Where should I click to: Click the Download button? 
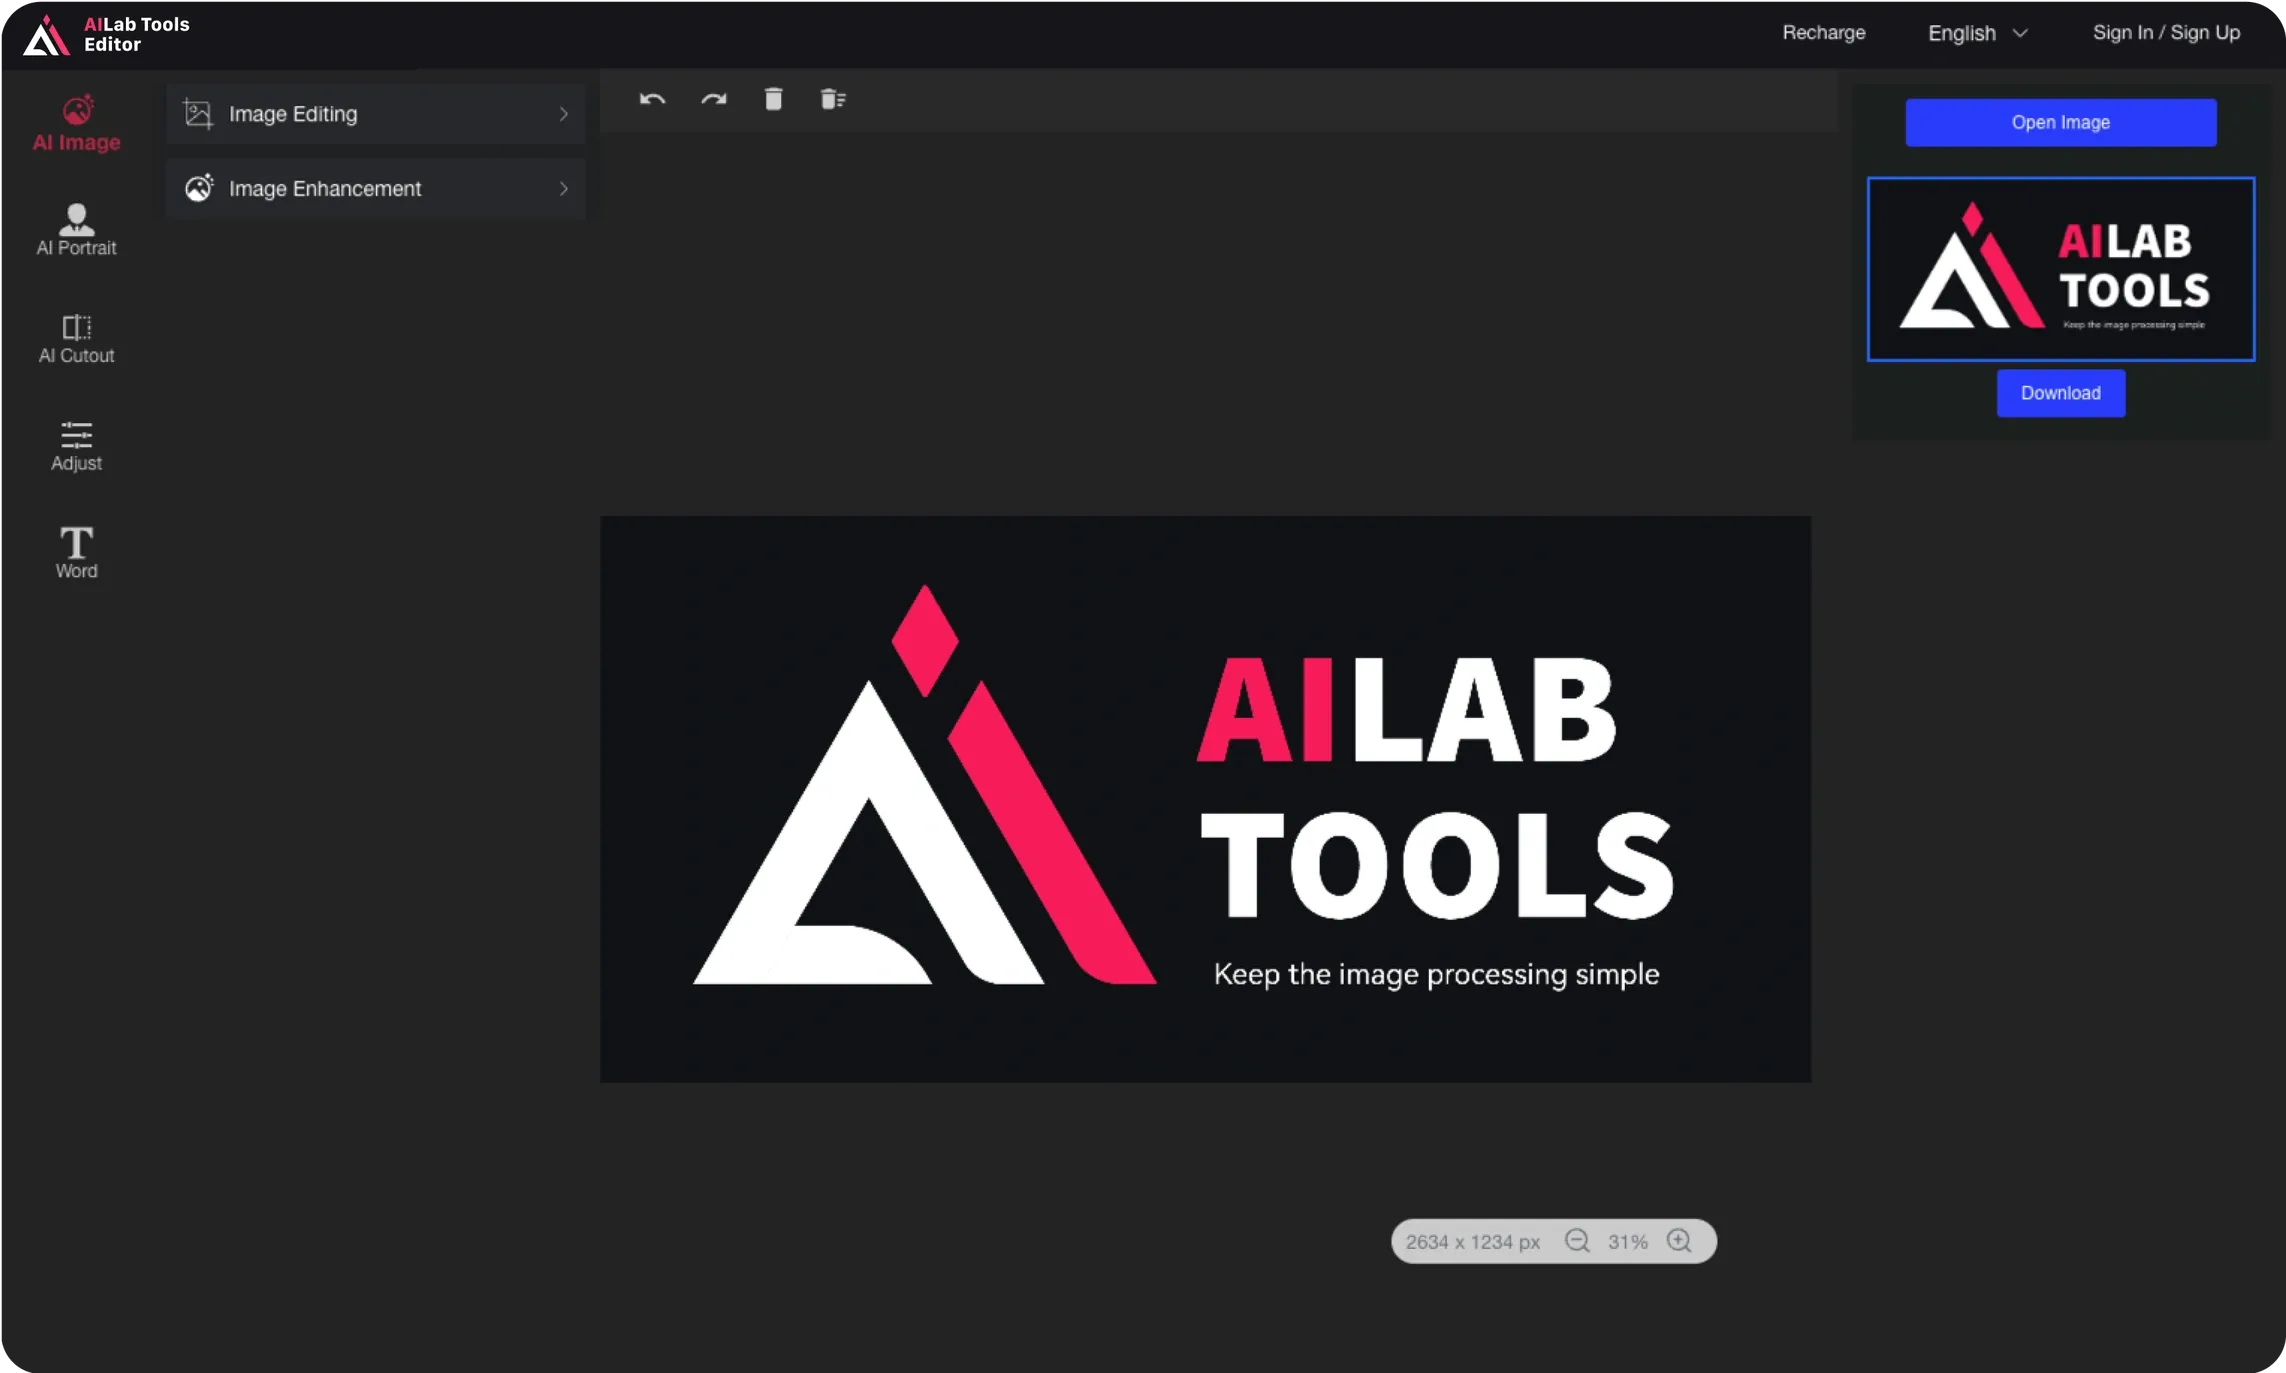coord(2060,393)
